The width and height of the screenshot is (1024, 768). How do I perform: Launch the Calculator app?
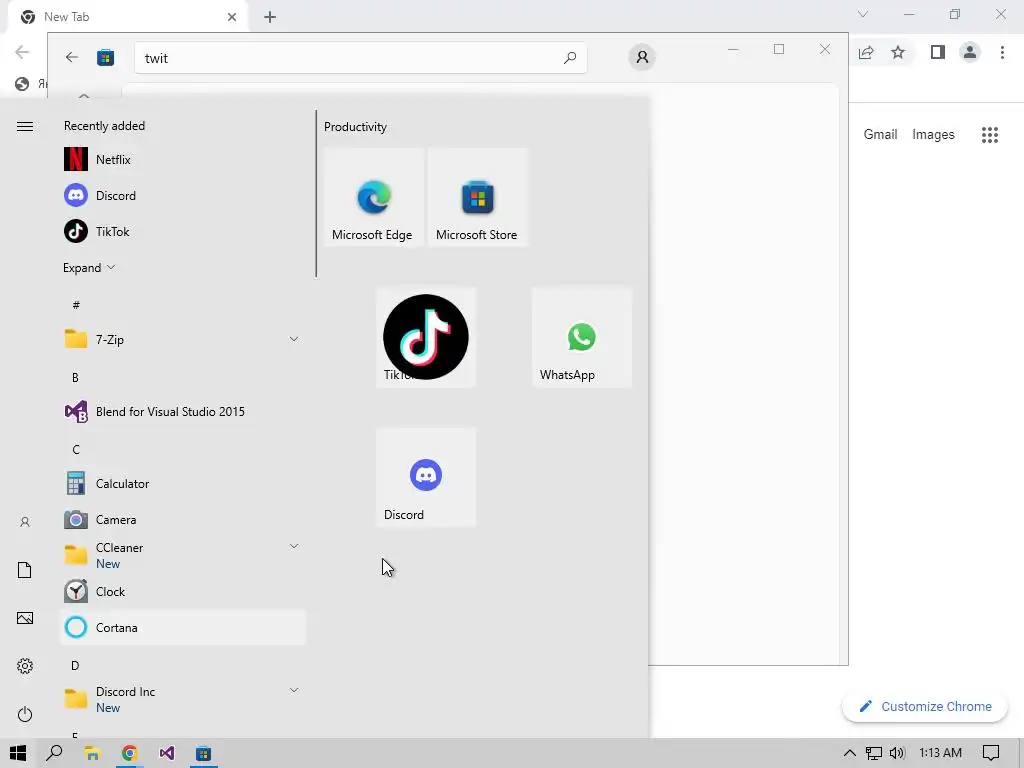pyautogui.click(x=183, y=483)
